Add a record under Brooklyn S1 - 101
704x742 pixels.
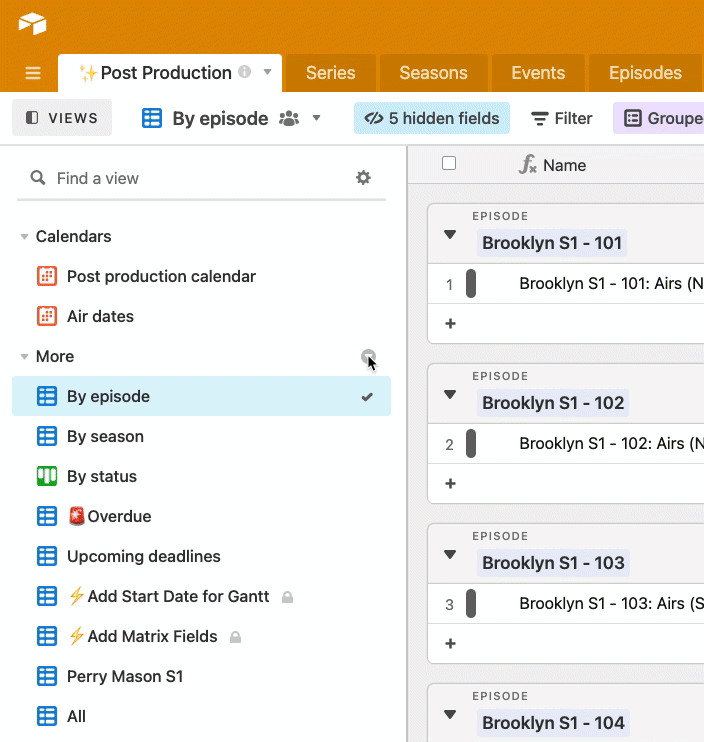tap(450, 324)
